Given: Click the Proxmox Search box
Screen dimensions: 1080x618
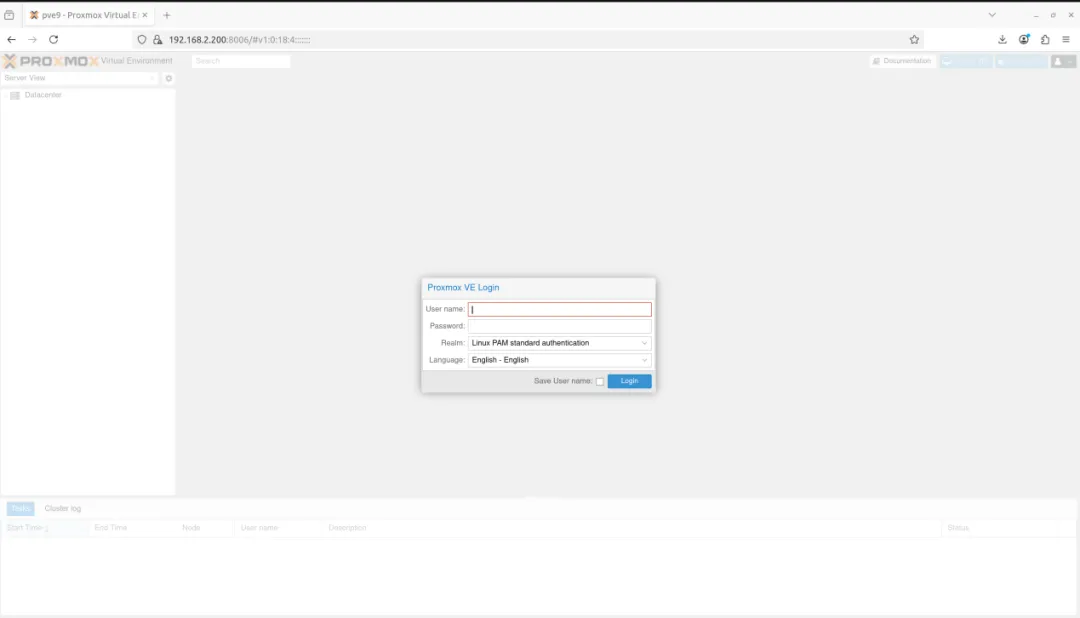Looking at the screenshot, I should [x=241, y=61].
